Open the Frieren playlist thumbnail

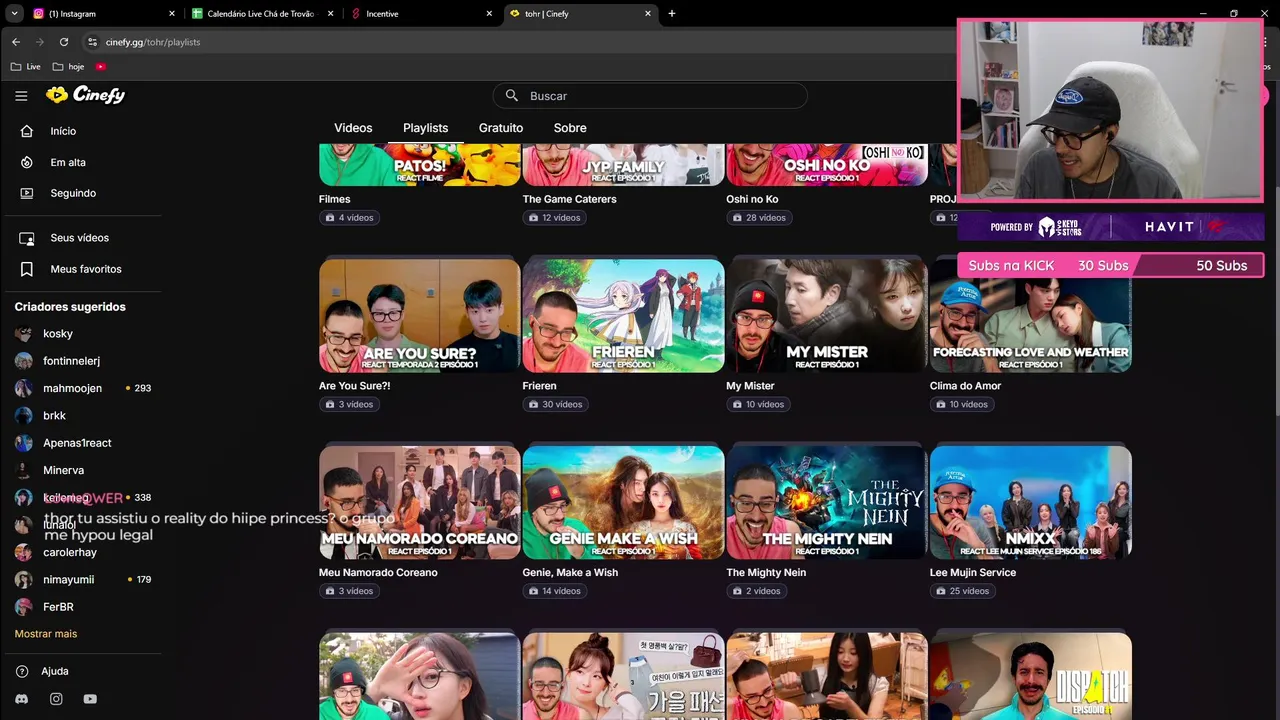tap(623, 316)
